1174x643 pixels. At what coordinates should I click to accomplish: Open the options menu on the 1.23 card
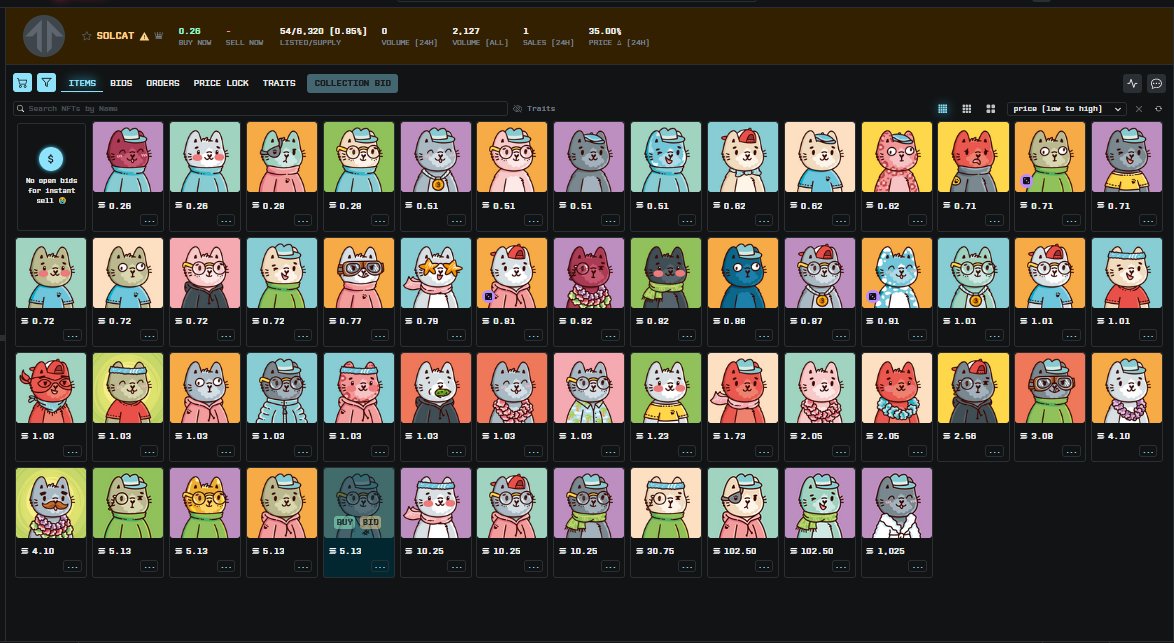[687, 451]
